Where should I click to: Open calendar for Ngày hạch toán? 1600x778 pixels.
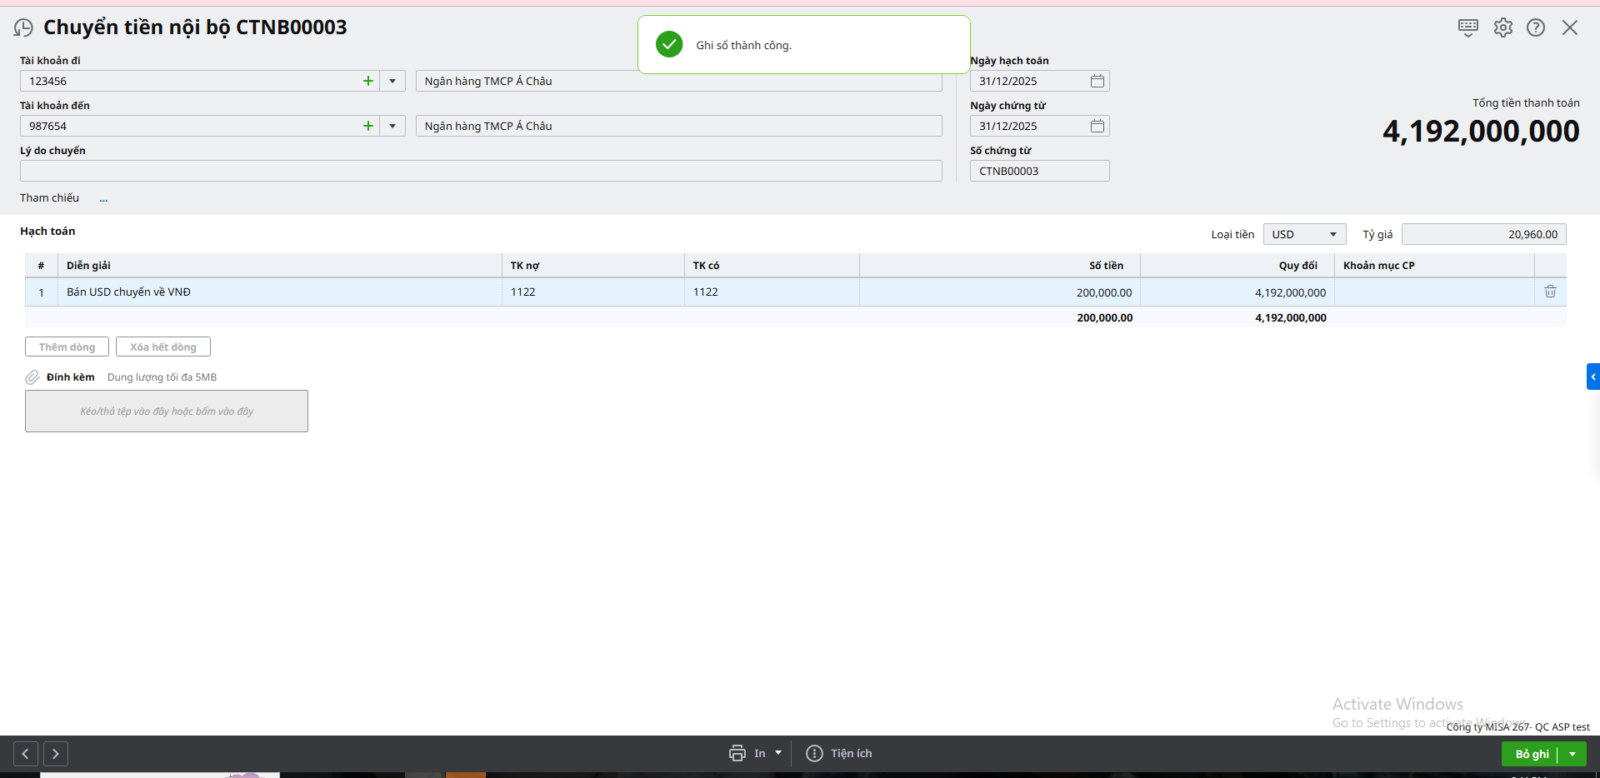tap(1097, 81)
